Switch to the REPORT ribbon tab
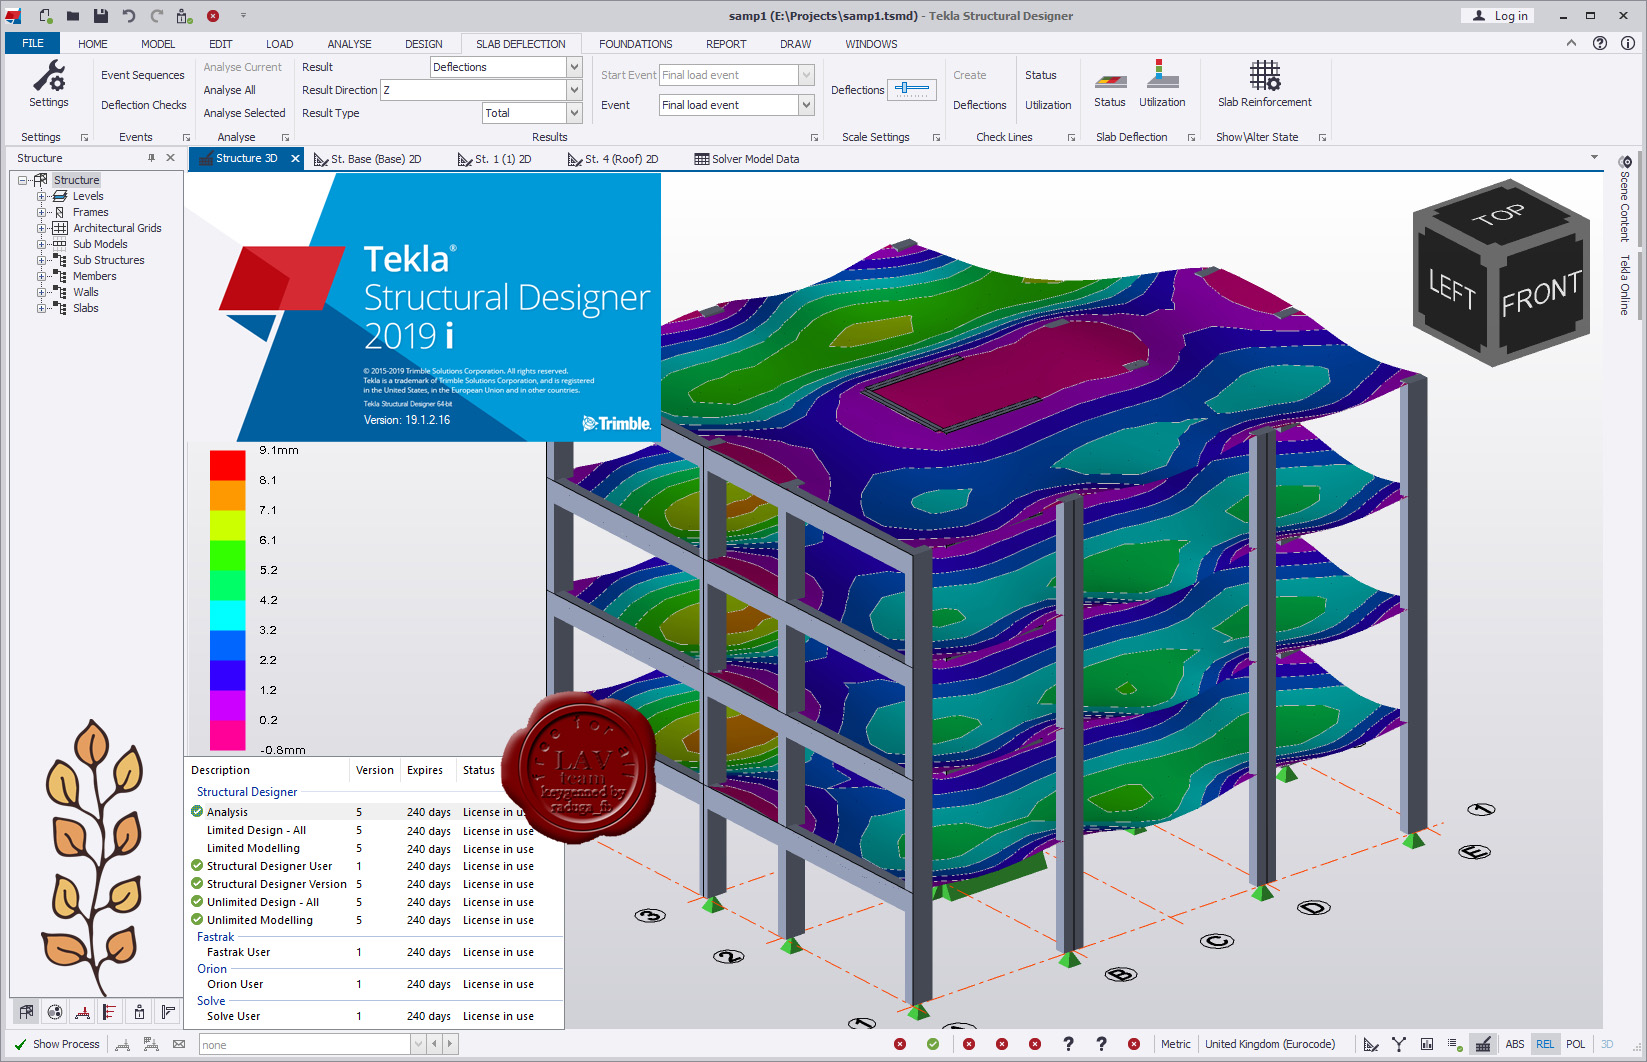Image resolution: width=1647 pixels, height=1062 pixels. [x=726, y=44]
